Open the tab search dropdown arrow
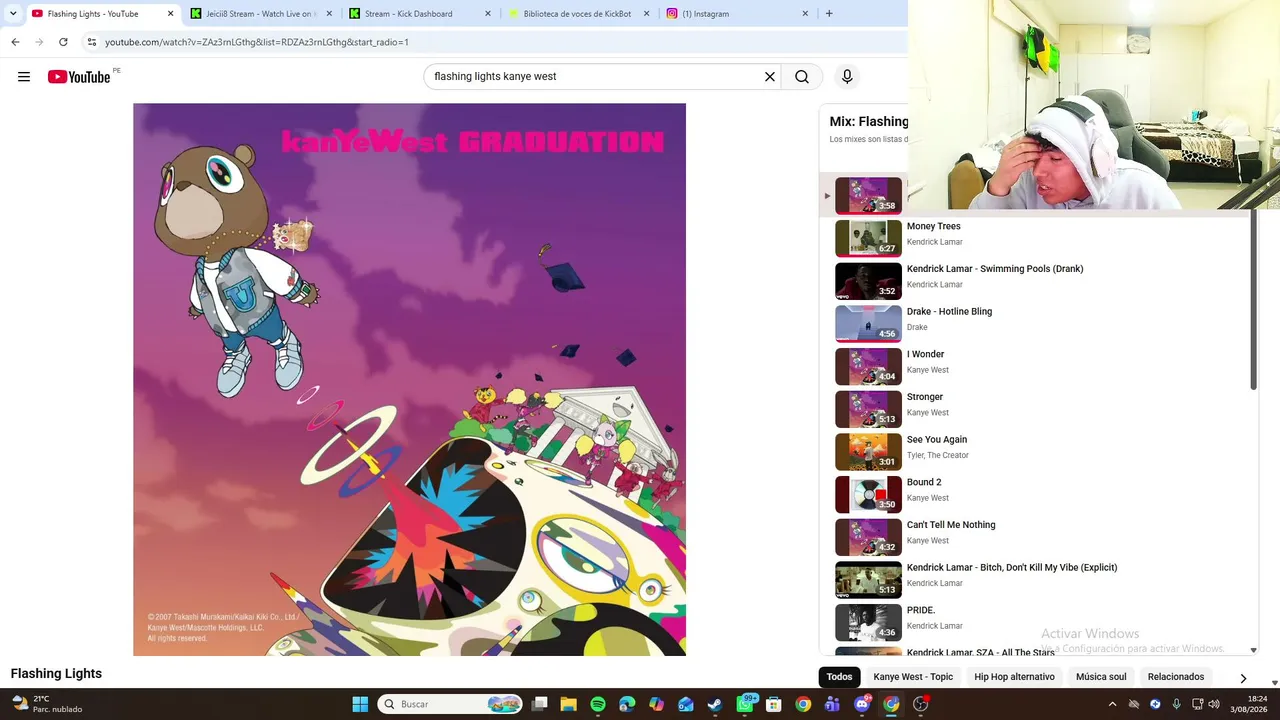 coord(13,14)
